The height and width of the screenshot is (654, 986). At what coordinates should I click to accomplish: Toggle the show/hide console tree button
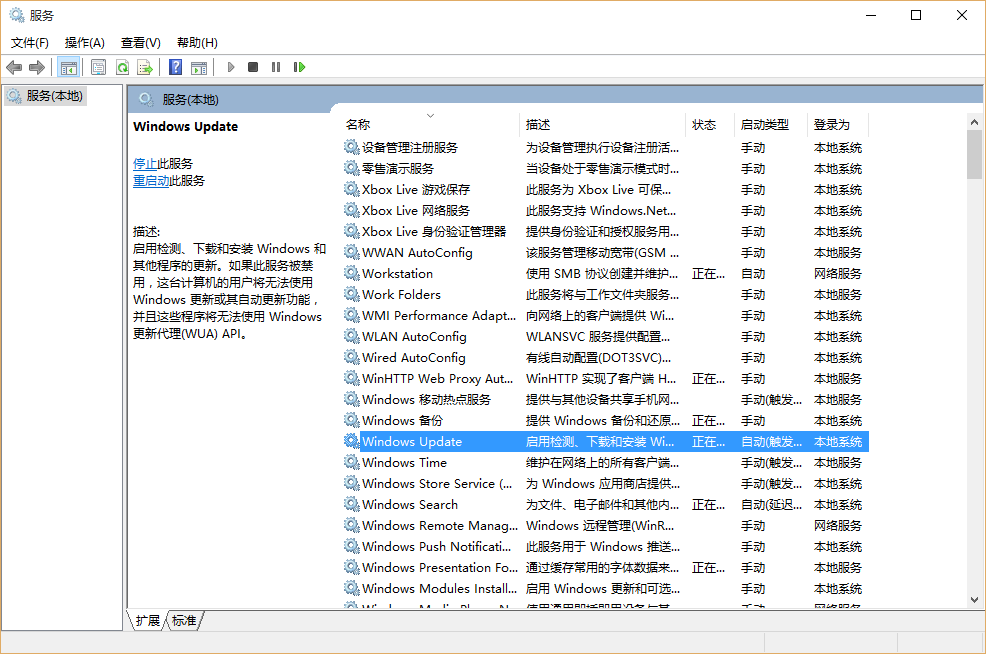click(x=69, y=67)
